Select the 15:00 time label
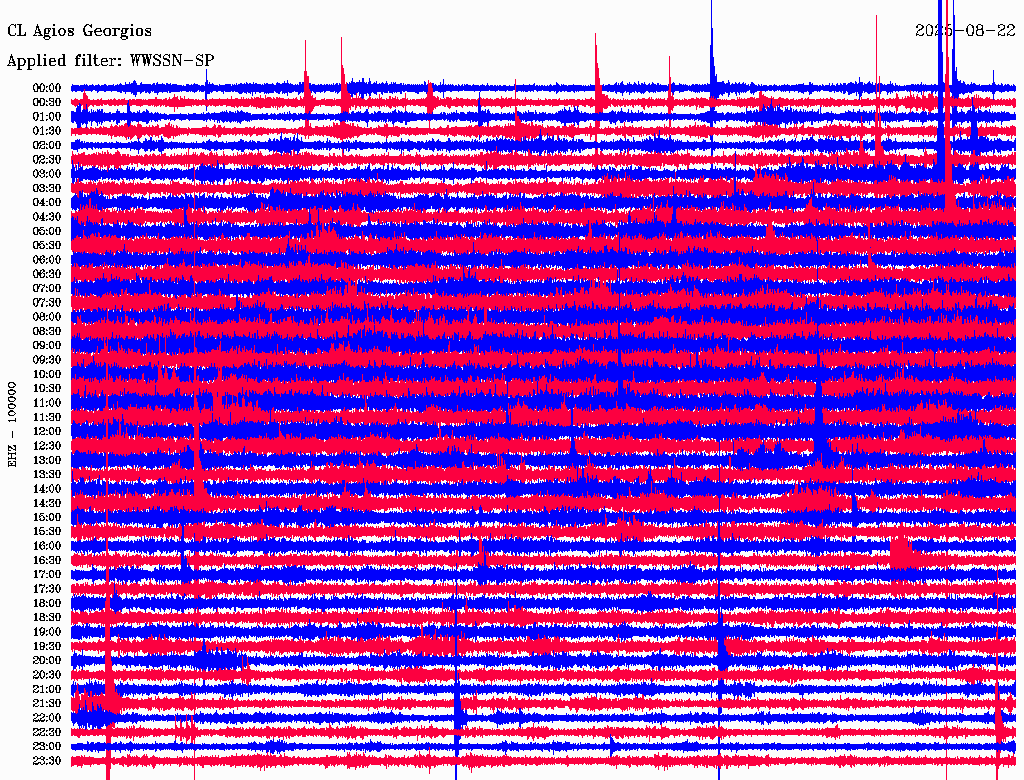 click(x=47, y=517)
